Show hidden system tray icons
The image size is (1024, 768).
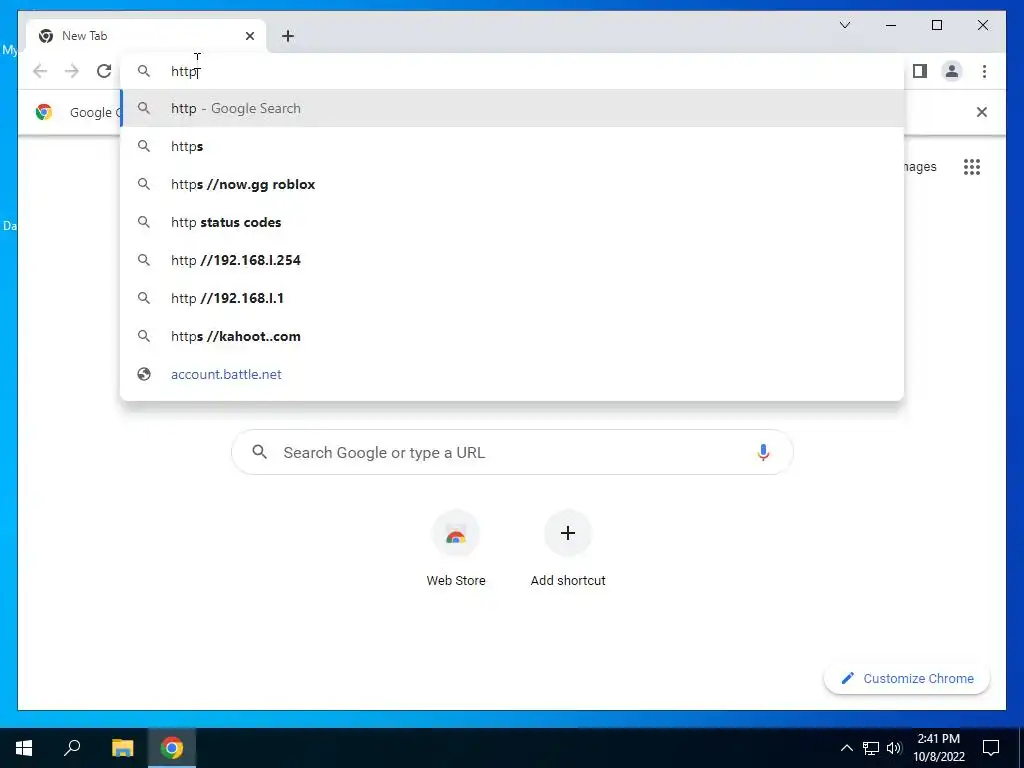846,748
